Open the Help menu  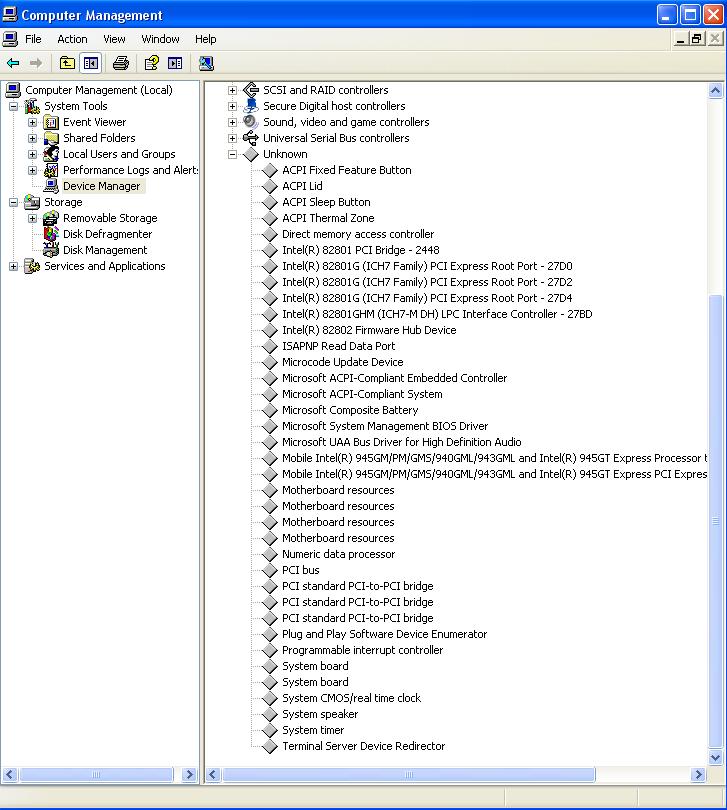pyautogui.click(x=206, y=39)
